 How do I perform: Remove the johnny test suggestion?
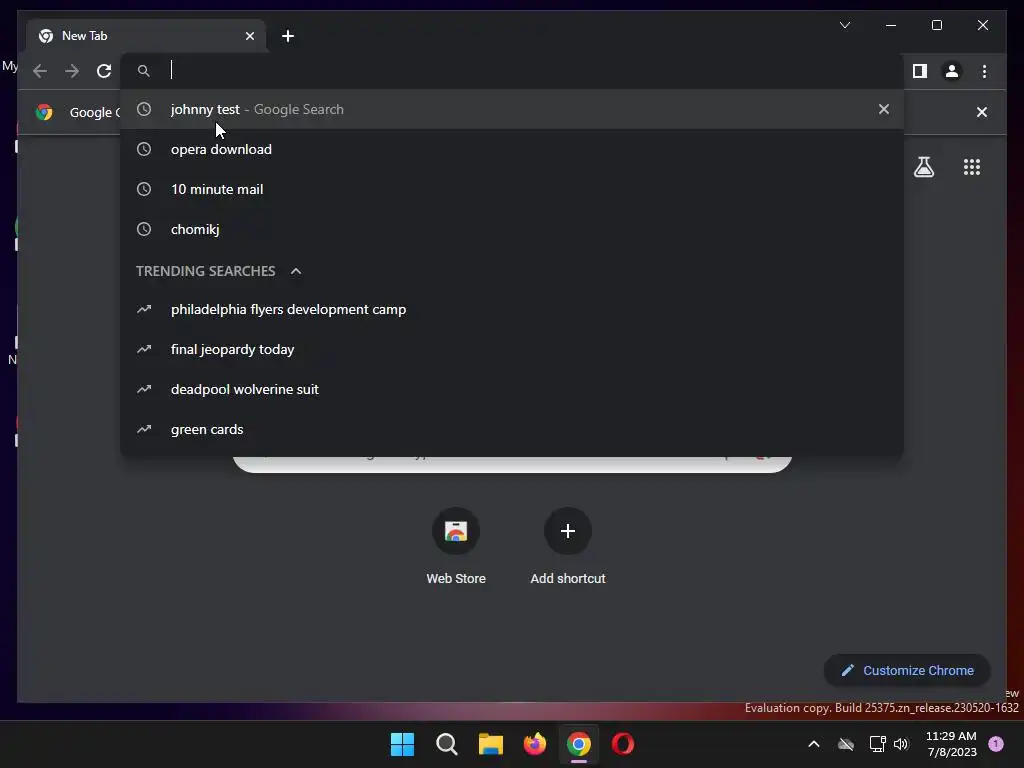pyautogui.click(x=884, y=109)
